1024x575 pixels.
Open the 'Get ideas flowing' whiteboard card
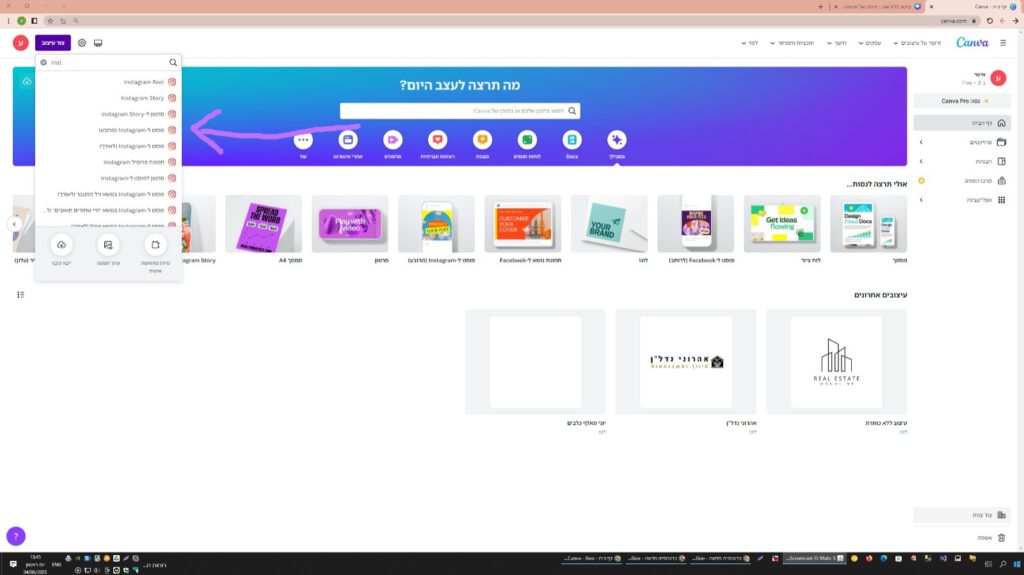coord(782,223)
